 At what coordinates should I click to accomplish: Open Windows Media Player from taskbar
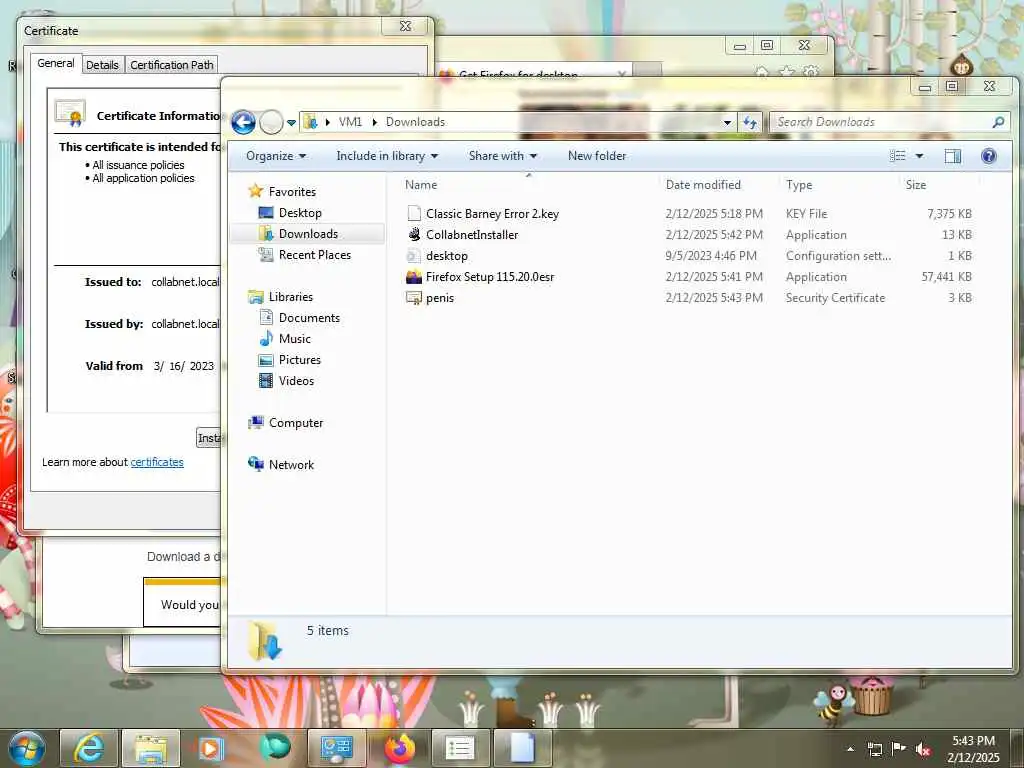(x=210, y=748)
